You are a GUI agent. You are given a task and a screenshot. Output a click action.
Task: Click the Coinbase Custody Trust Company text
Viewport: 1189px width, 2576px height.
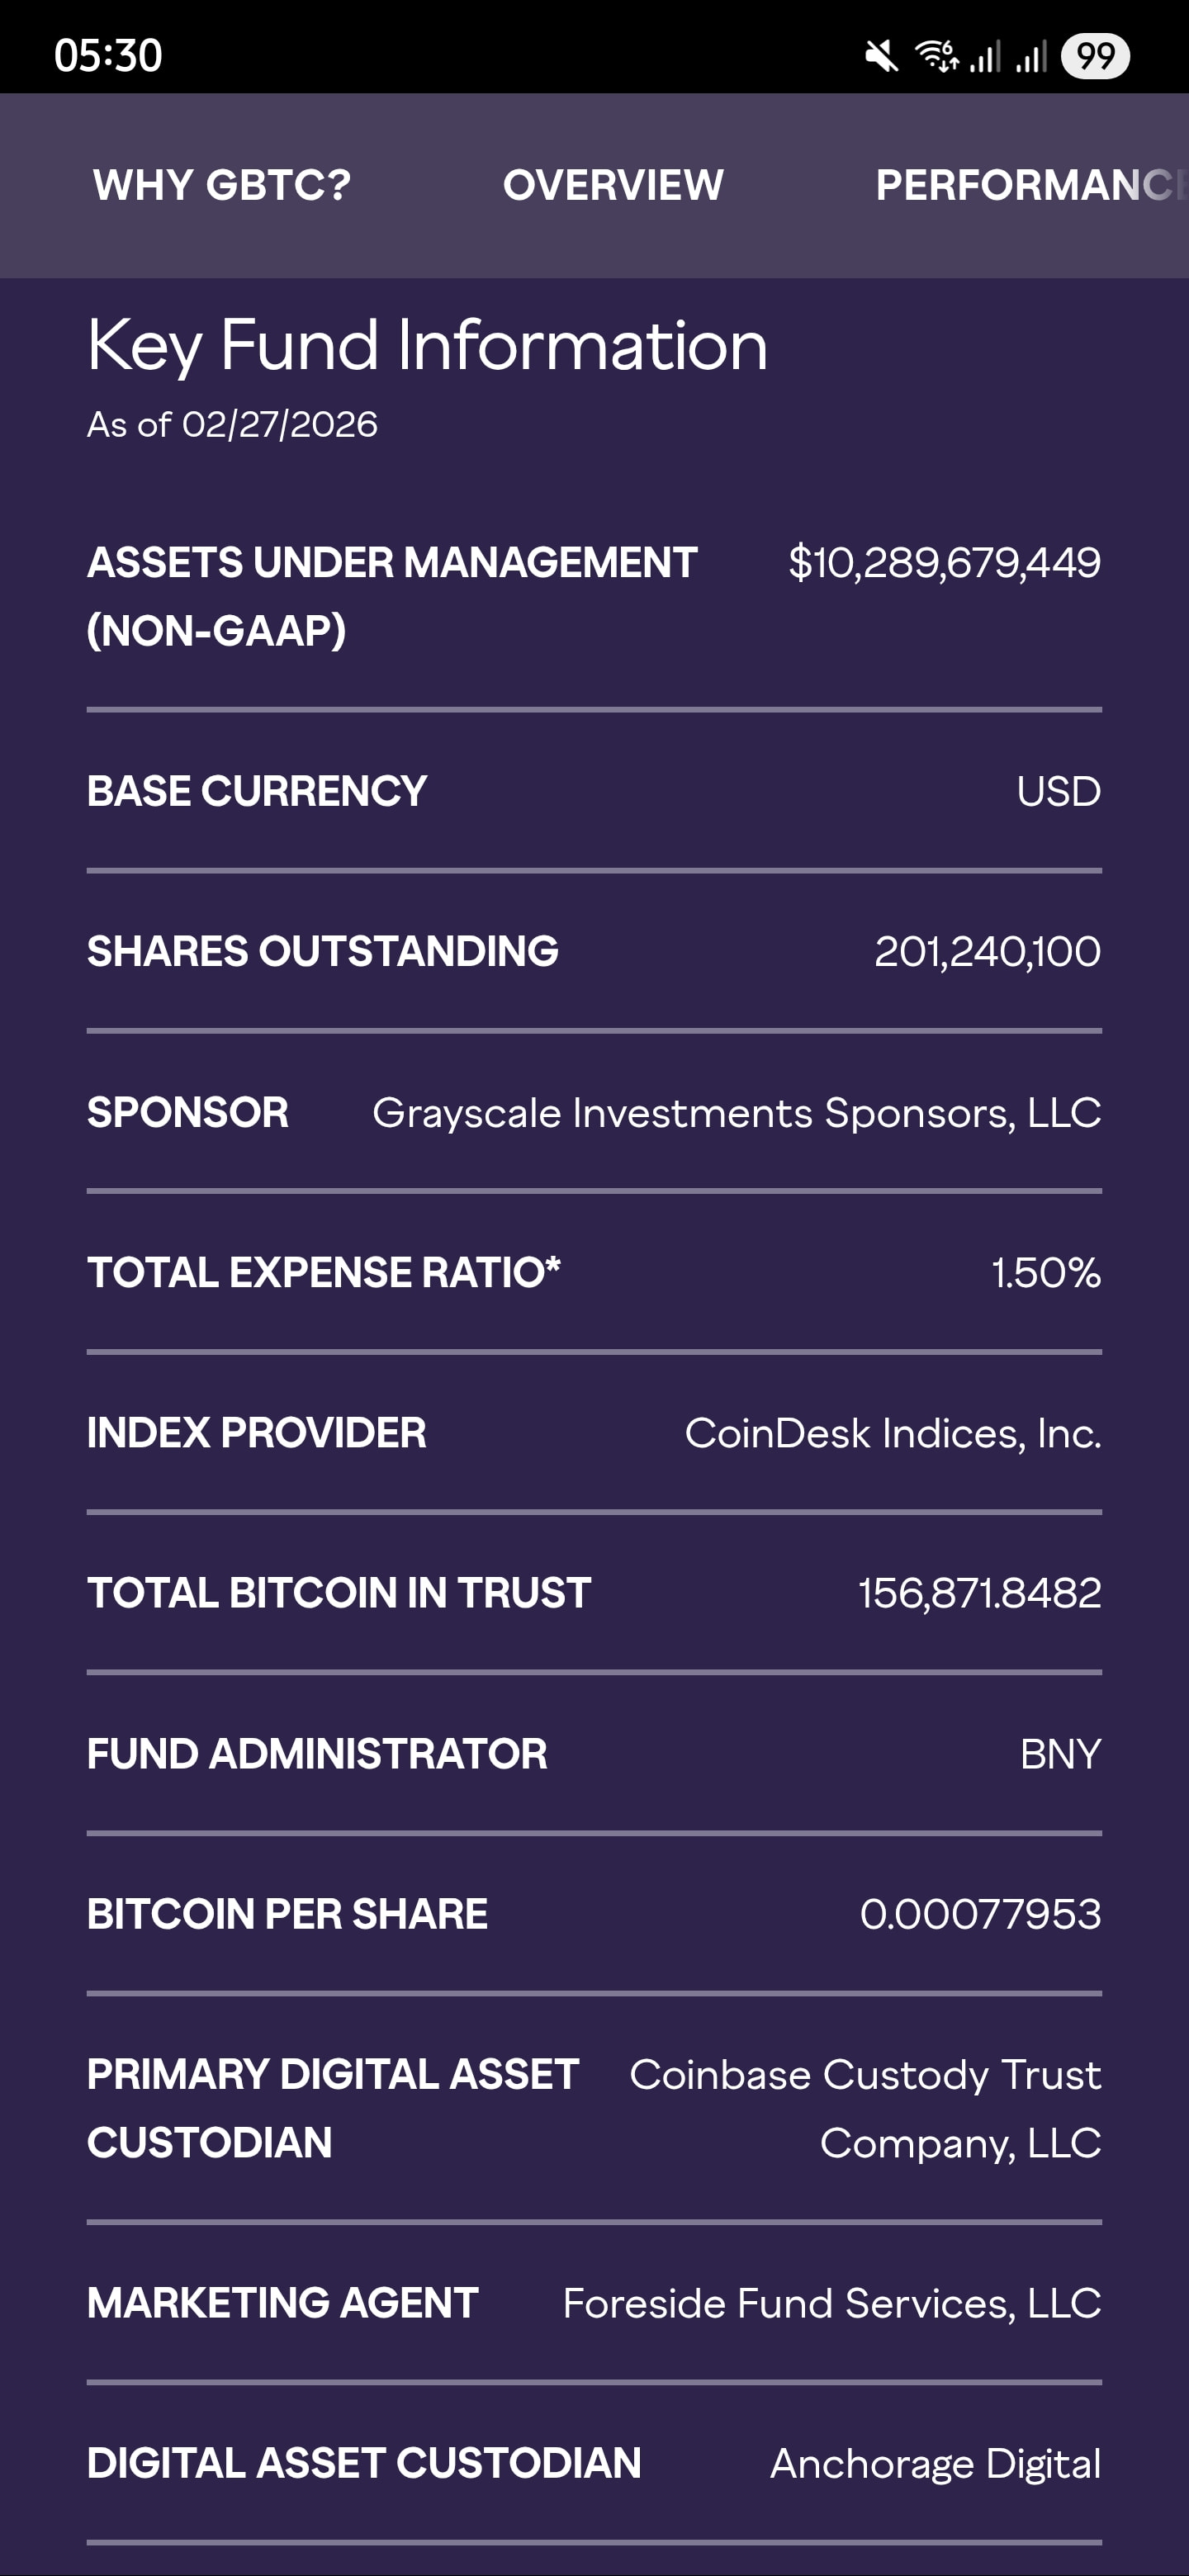pos(865,2108)
